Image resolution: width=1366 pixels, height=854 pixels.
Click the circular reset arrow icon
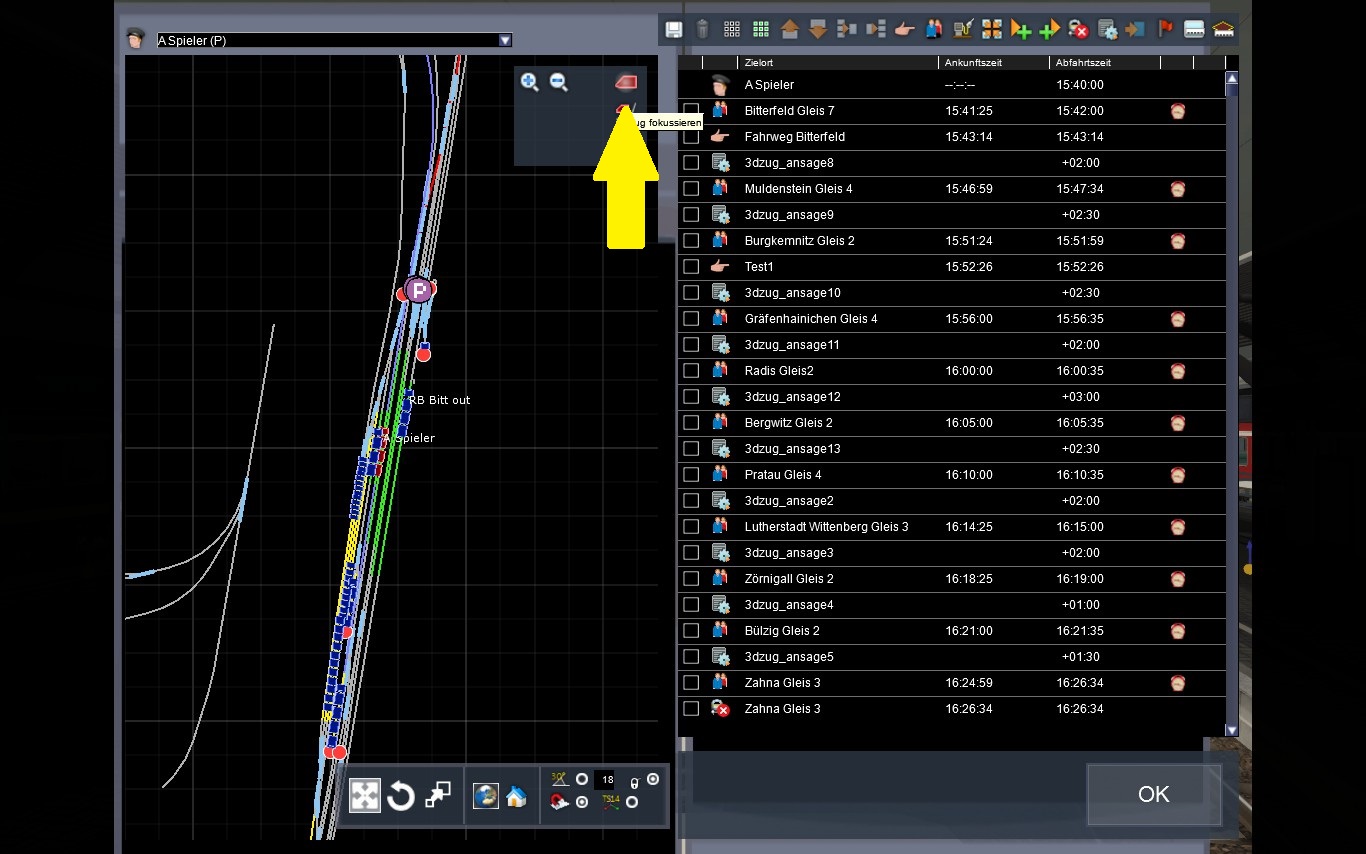pos(401,796)
